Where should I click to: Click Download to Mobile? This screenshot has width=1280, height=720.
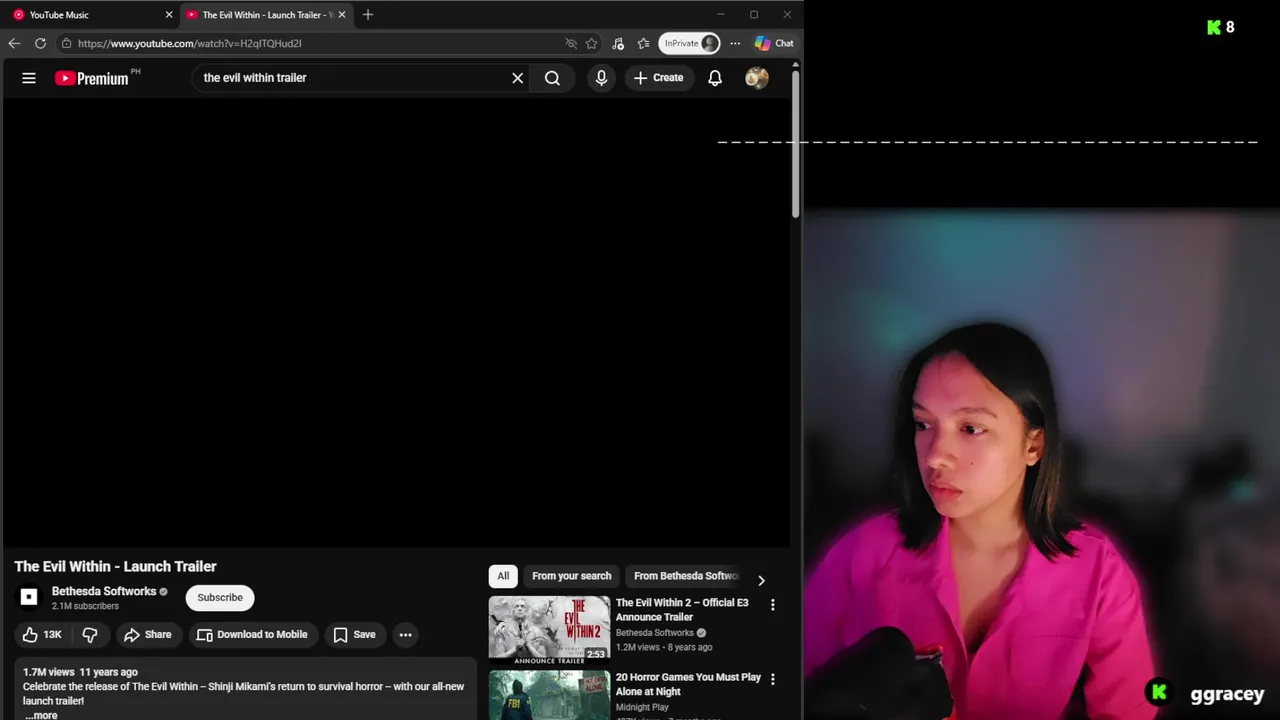[252, 635]
